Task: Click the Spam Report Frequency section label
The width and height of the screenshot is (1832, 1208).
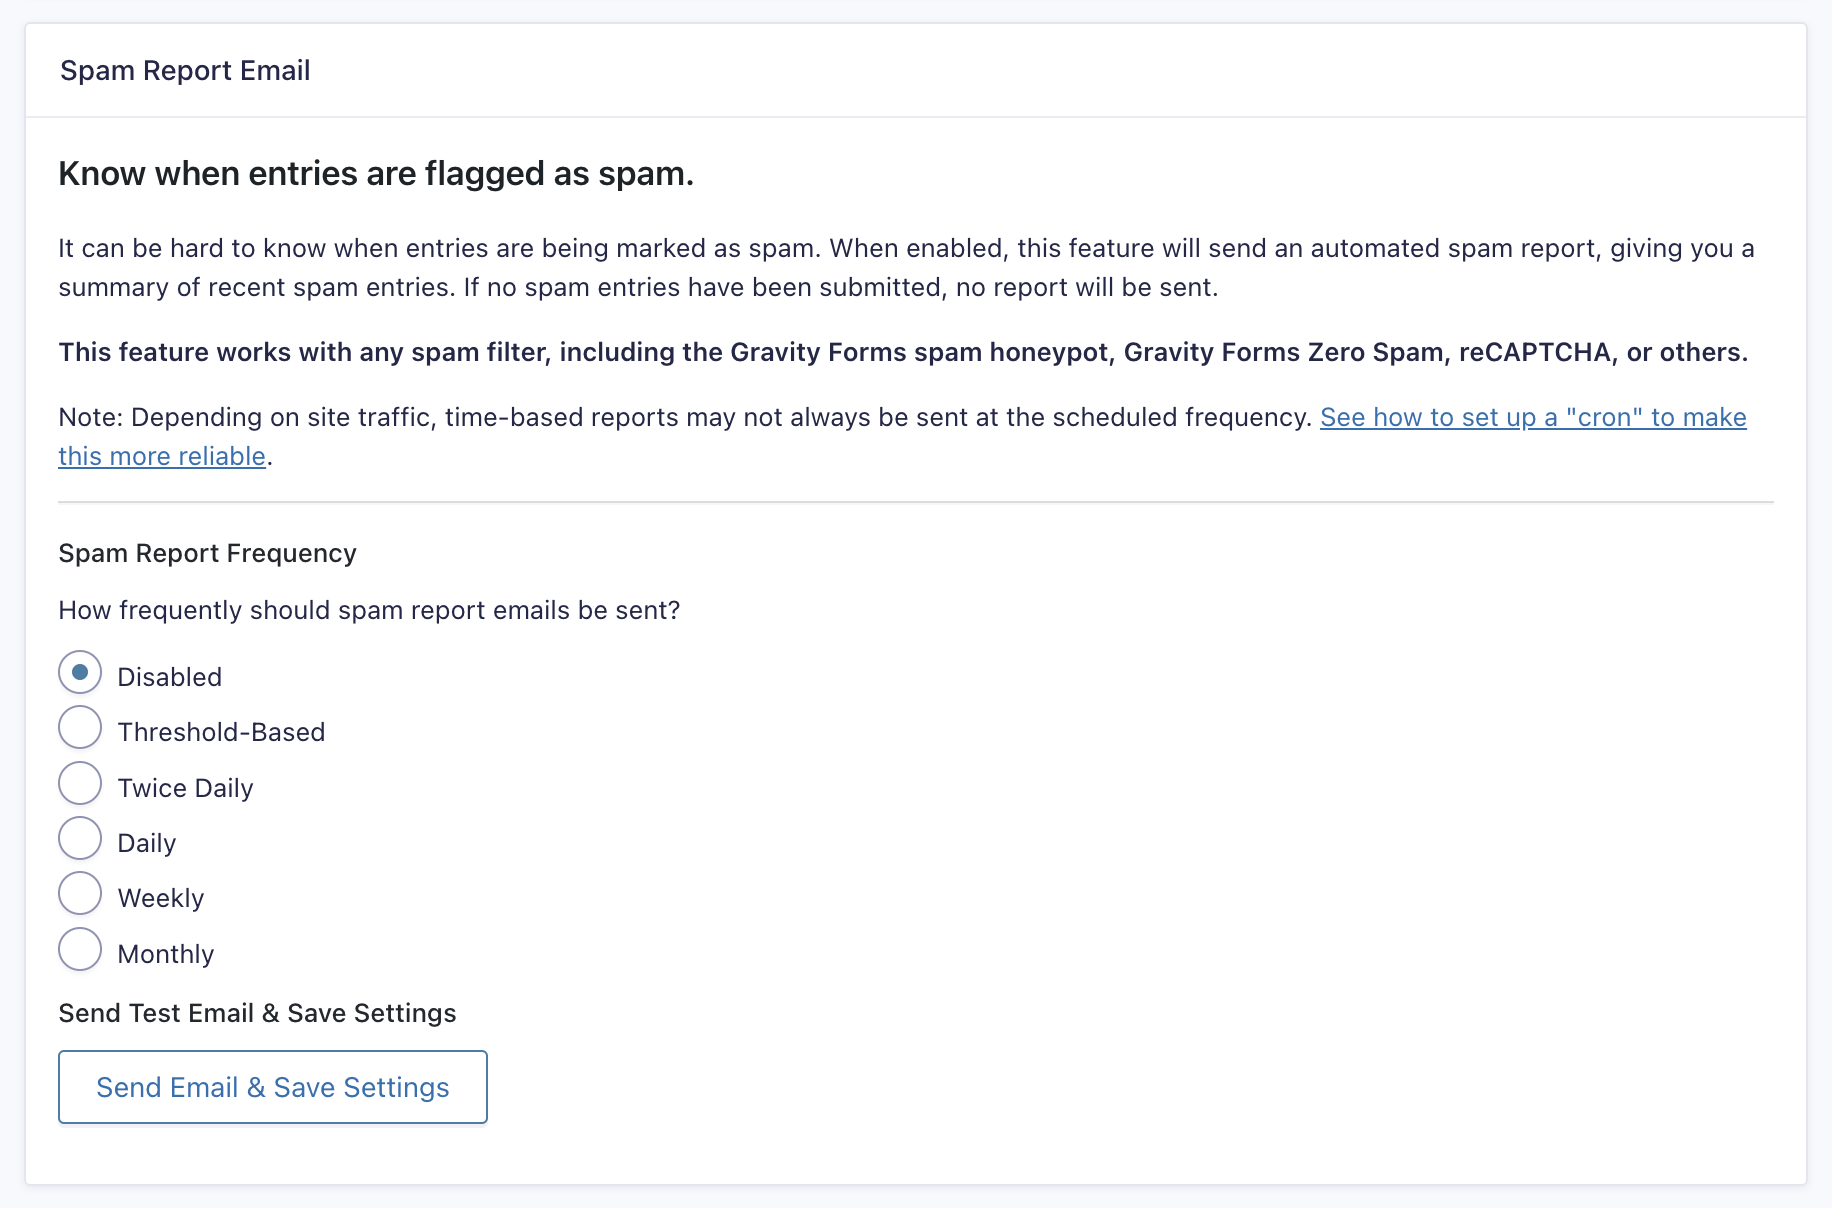Action: pos(207,553)
